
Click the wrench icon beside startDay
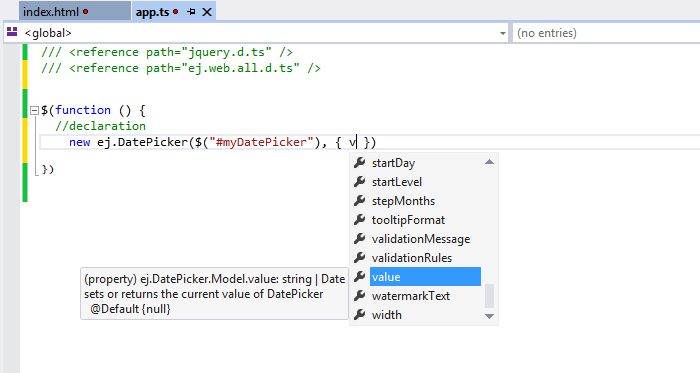(359, 163)
